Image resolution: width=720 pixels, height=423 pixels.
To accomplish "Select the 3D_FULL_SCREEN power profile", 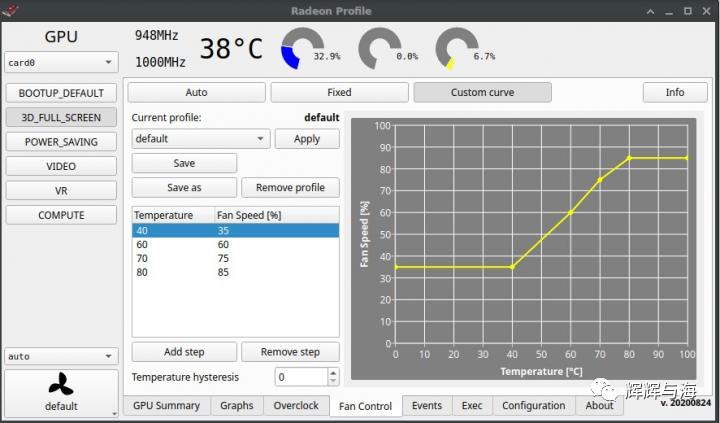I will (x=61, y=118).
